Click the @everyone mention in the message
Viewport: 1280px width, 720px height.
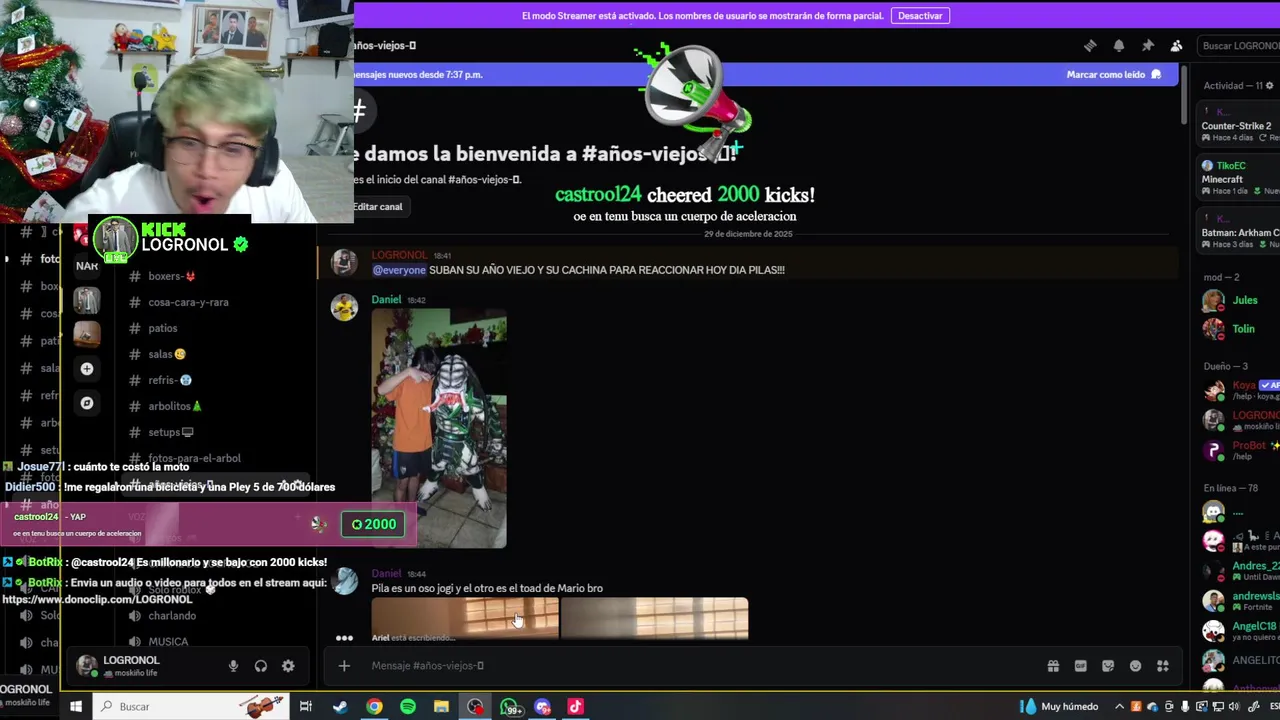(399, 270)
